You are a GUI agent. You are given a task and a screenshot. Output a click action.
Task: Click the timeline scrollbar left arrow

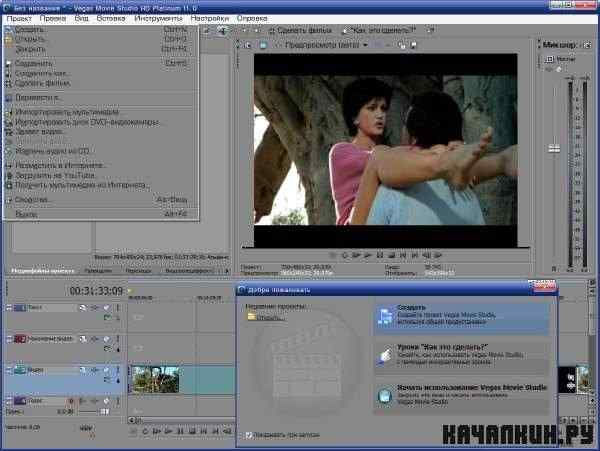pyautogui.click(x=132, y=420)
